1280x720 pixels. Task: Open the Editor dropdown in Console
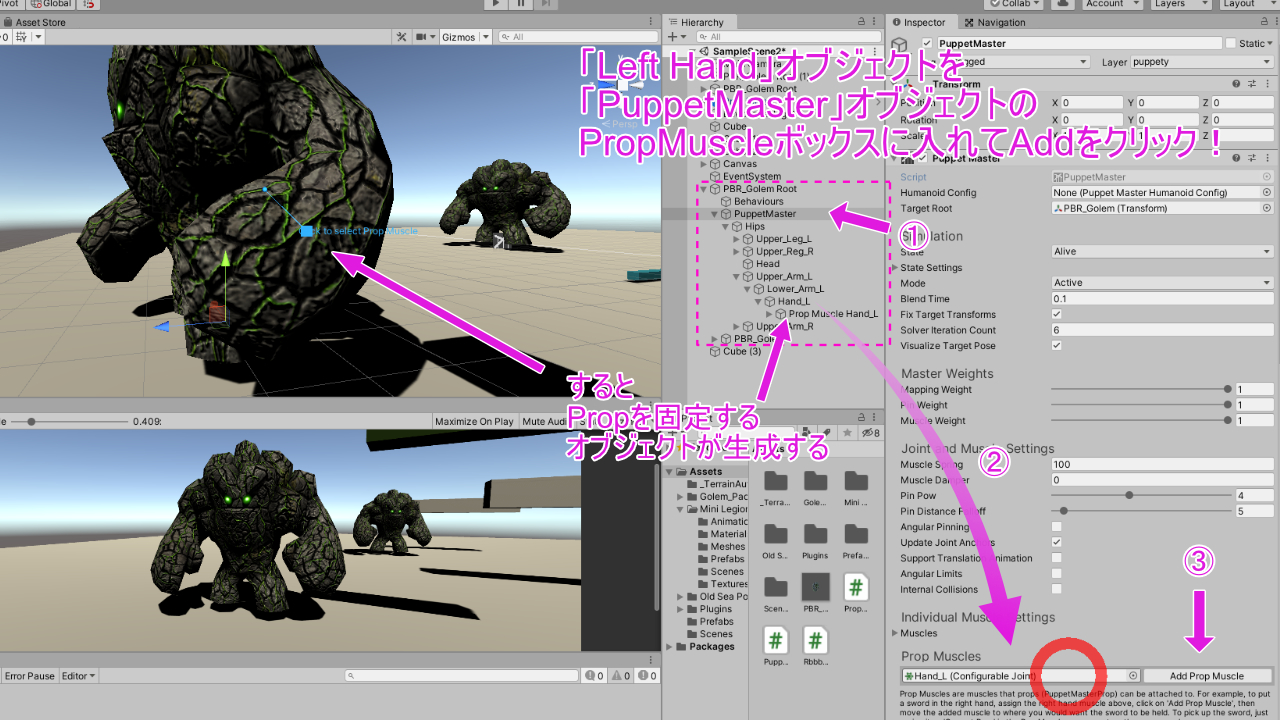(x=79, y=676)
